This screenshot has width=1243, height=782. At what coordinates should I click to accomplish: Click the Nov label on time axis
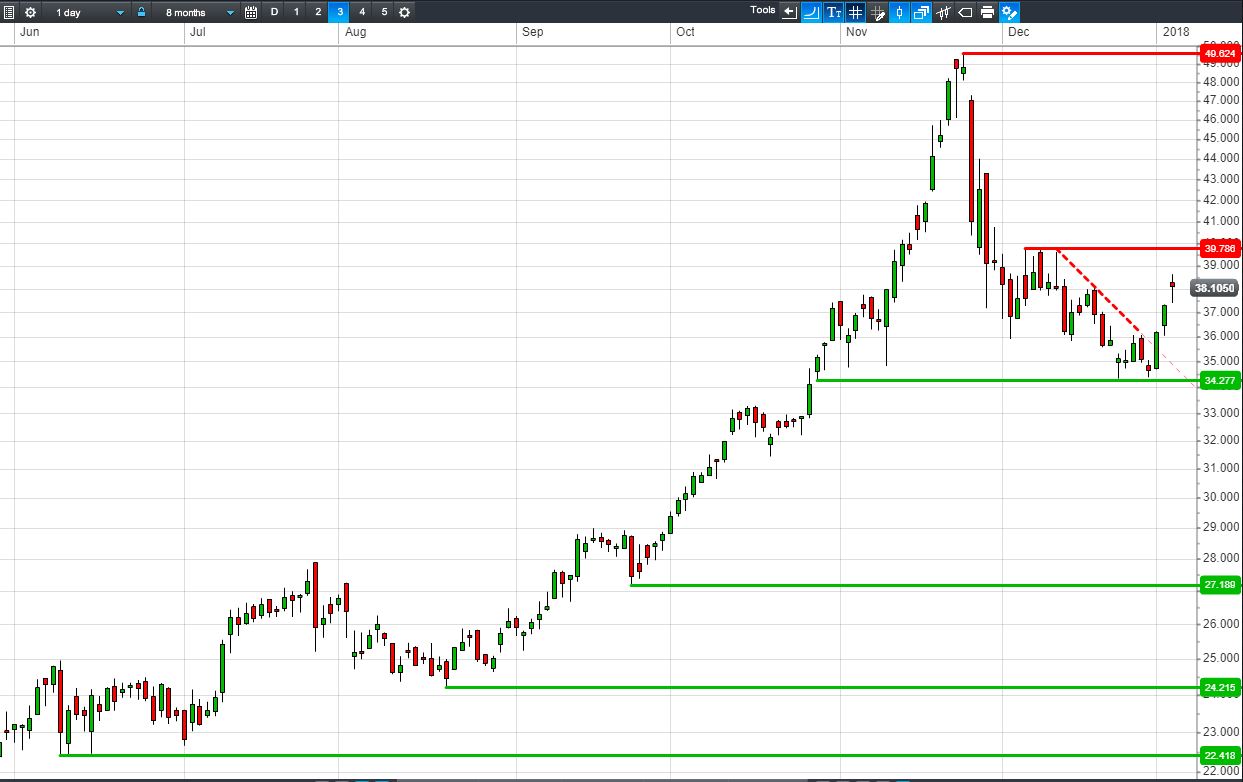pyautogui.click(x=855, y=32)
